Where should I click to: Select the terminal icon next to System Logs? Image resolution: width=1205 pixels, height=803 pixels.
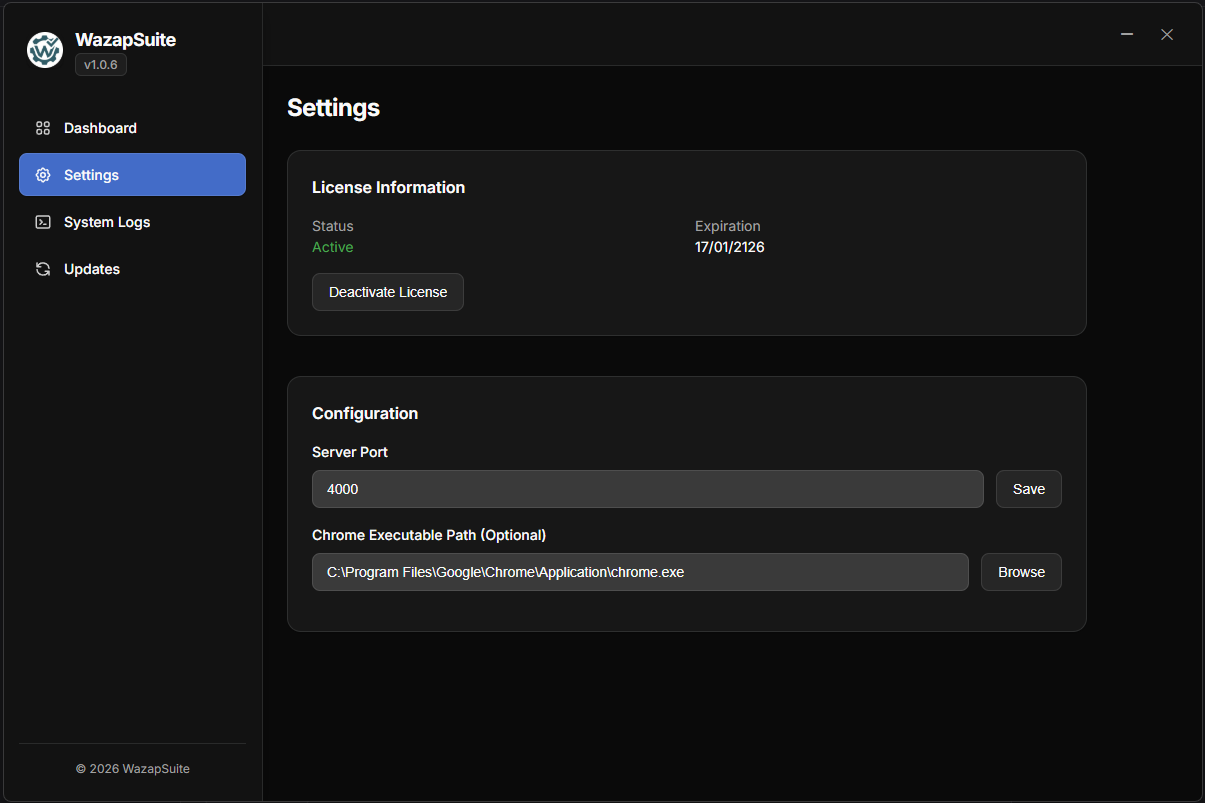[x=42, y=222]
